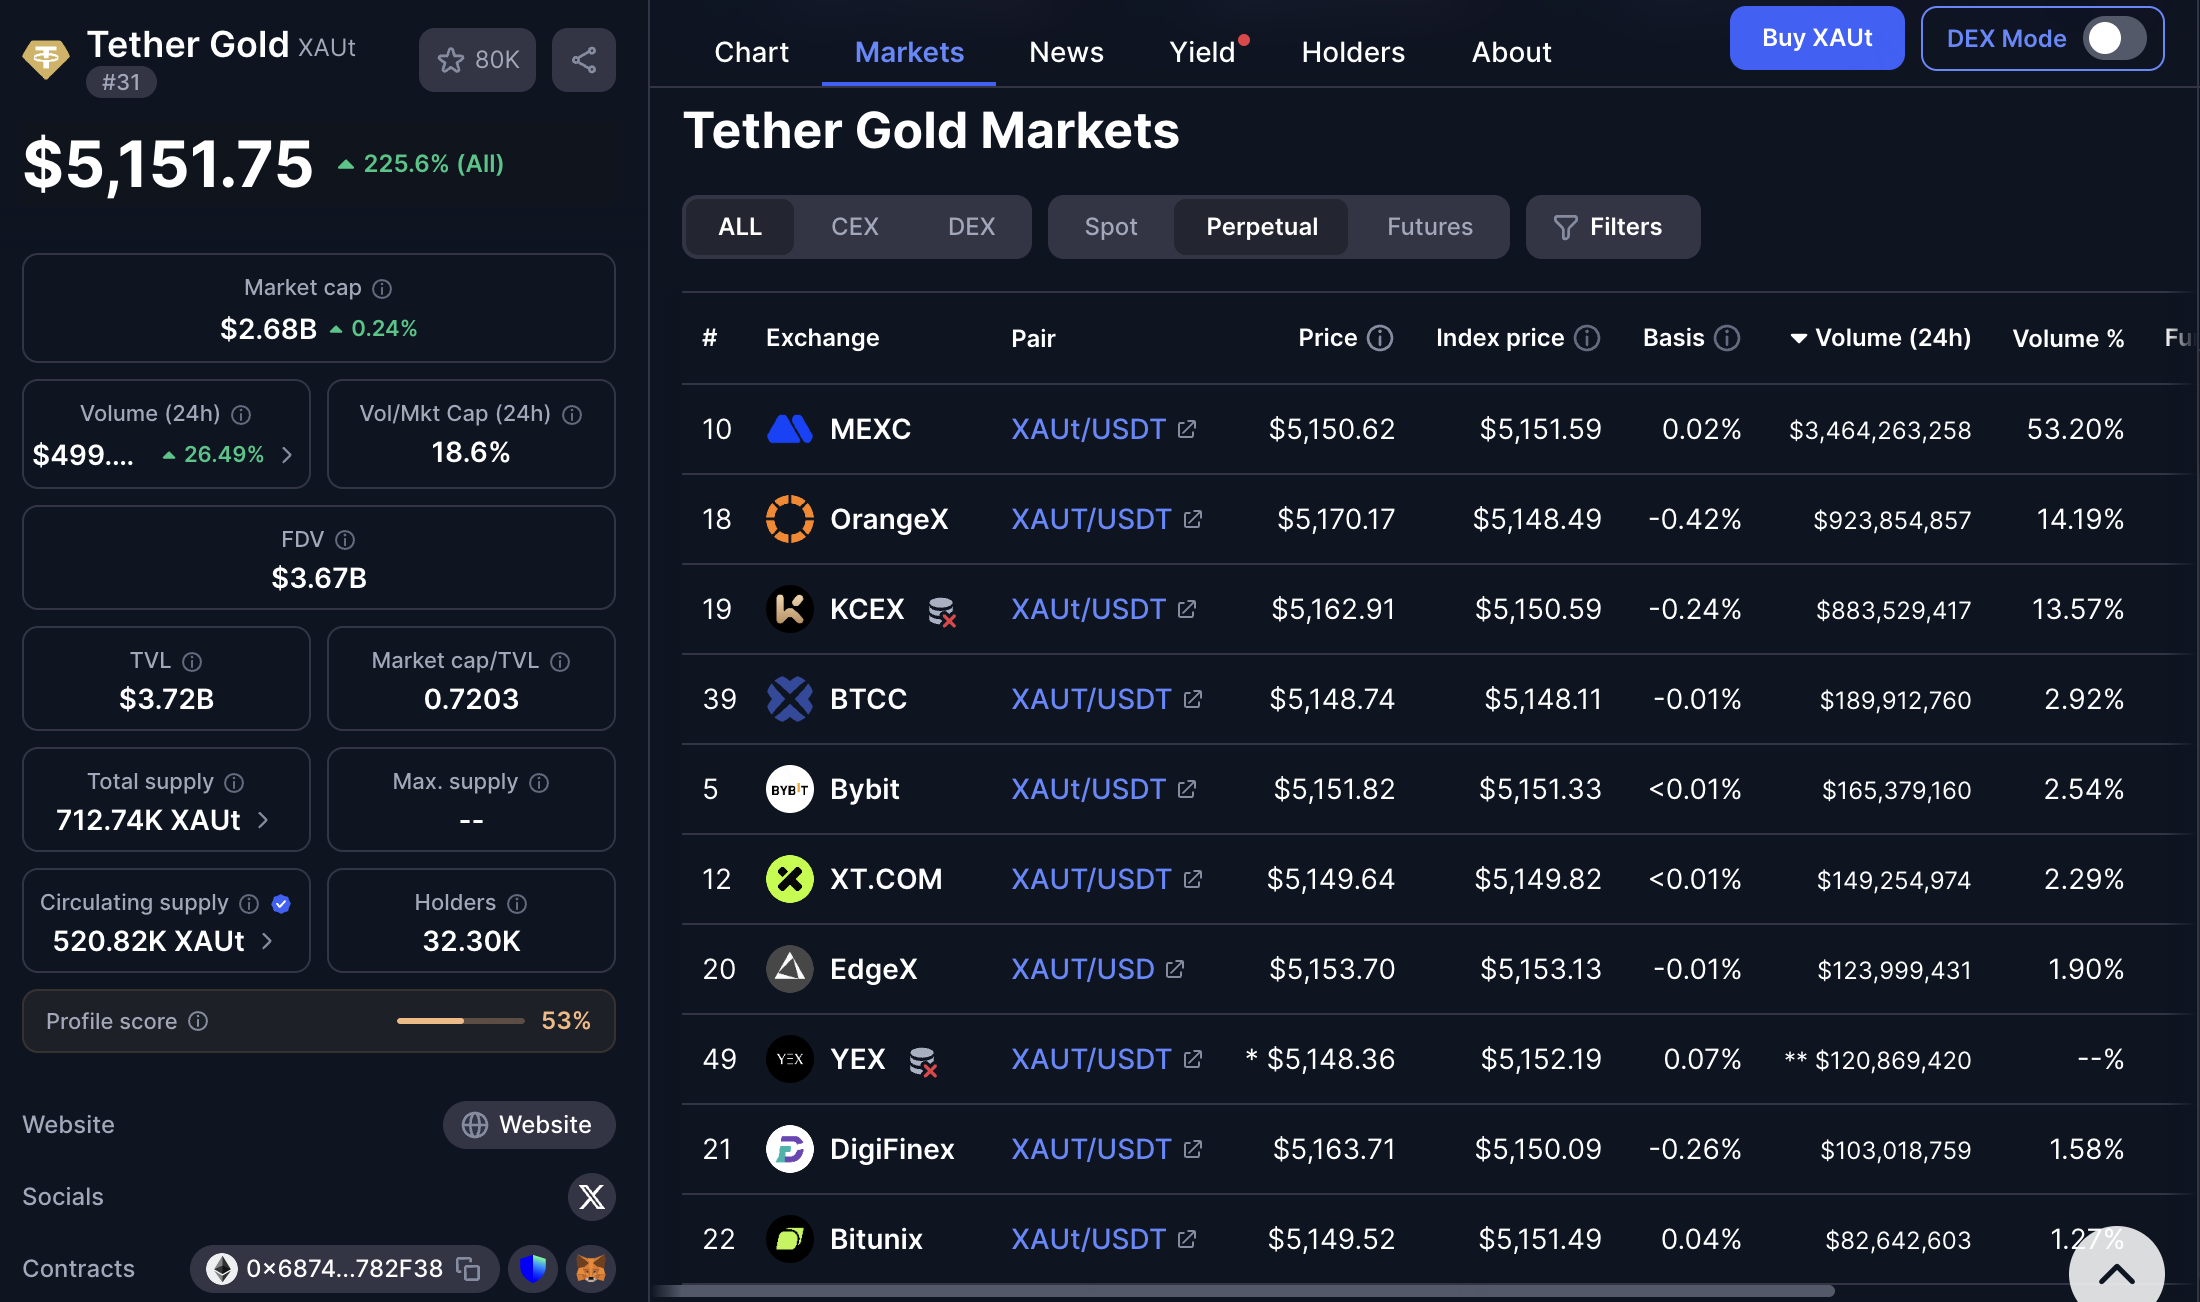Viewport: 2200px width, 1302px height.
Task: Click the MetaMask fox icon near Contracts
Action: [590, 1268]
